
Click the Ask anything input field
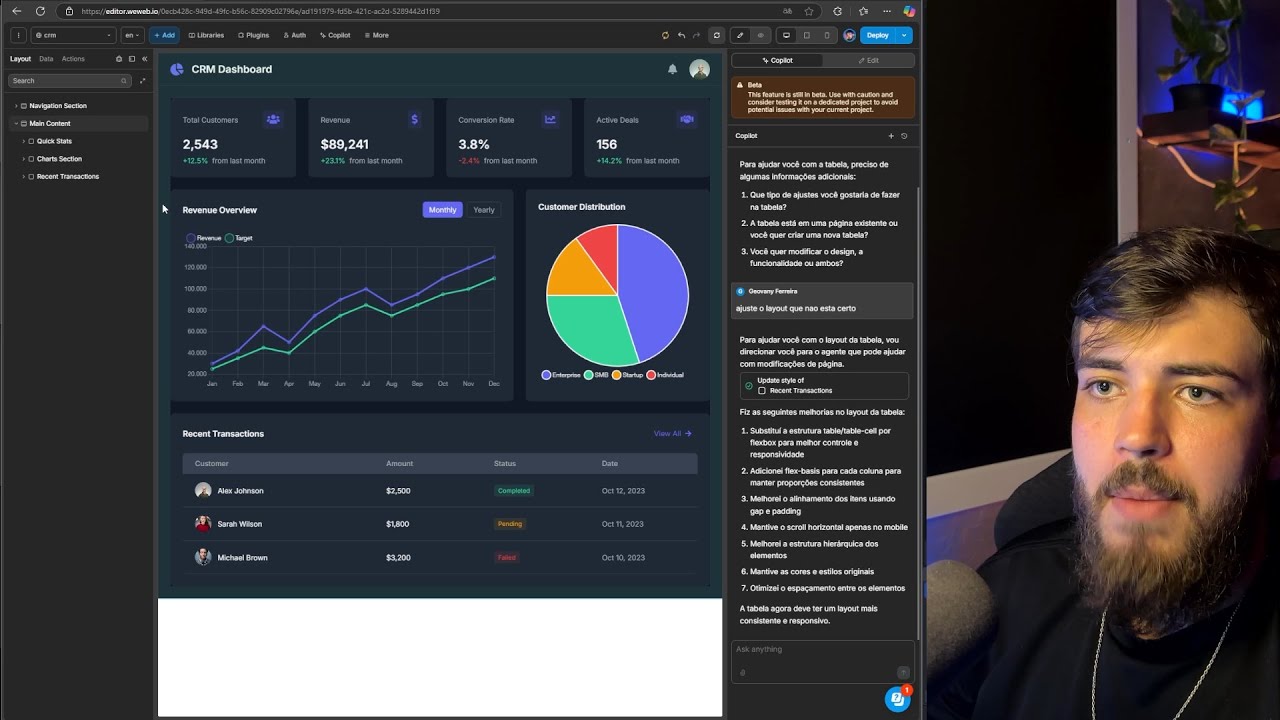(x=822, y=650)
